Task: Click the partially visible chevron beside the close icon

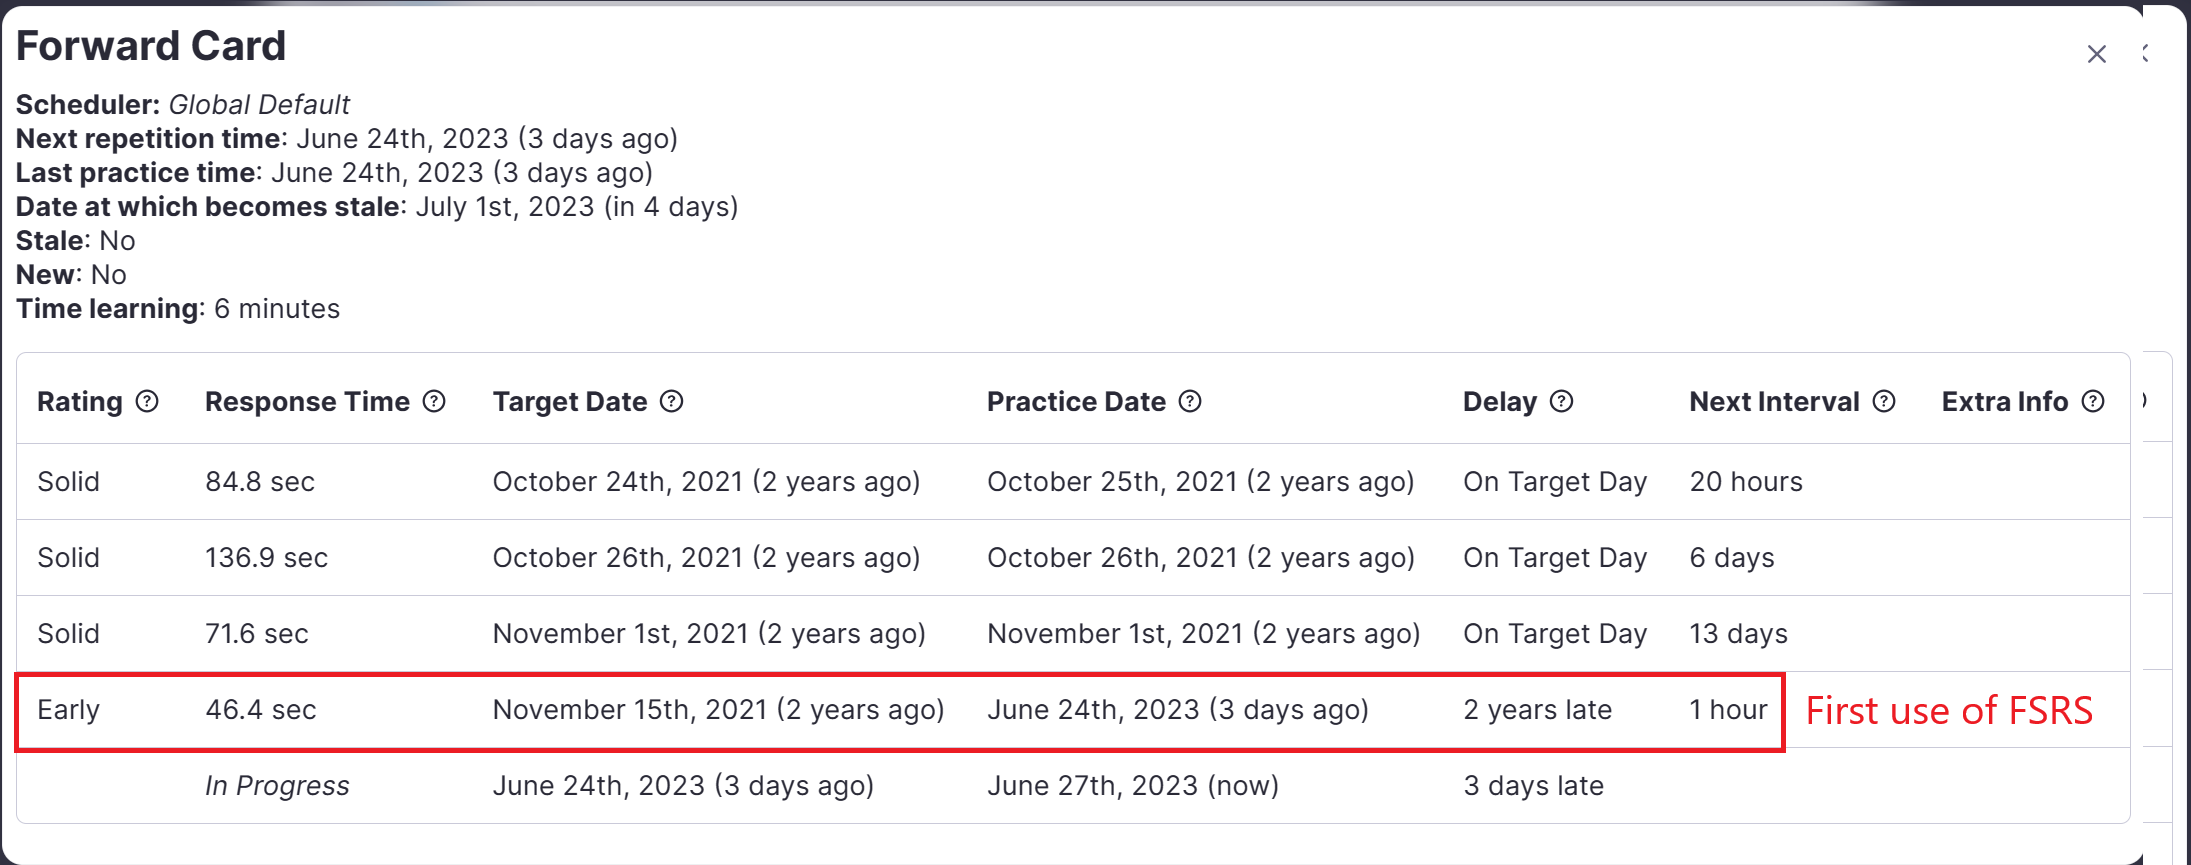Action: [x=2144, y=53]
